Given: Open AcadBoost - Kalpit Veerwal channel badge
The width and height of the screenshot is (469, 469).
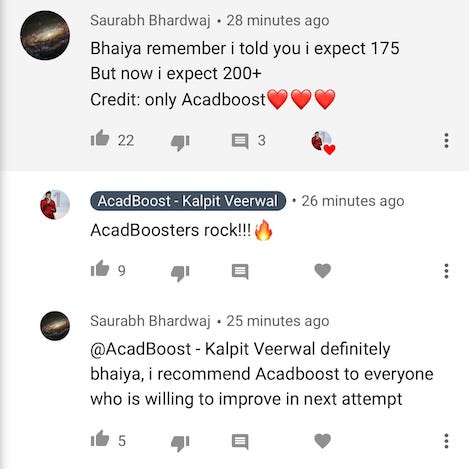Looking at the screenshot, I should click(188, 201).
